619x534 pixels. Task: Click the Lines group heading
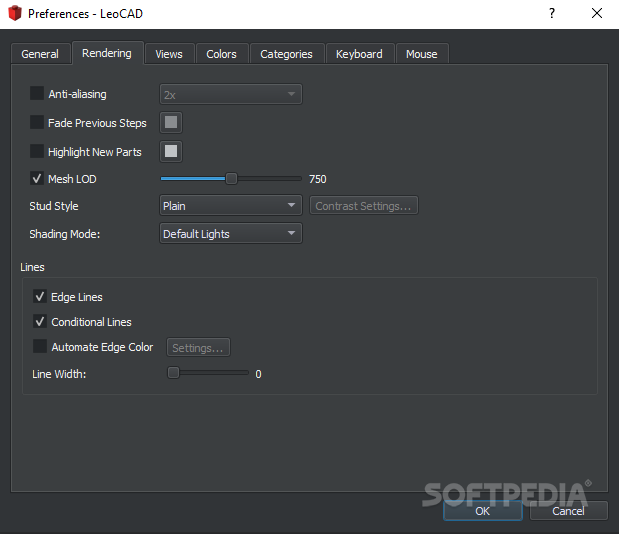(32, 267)
